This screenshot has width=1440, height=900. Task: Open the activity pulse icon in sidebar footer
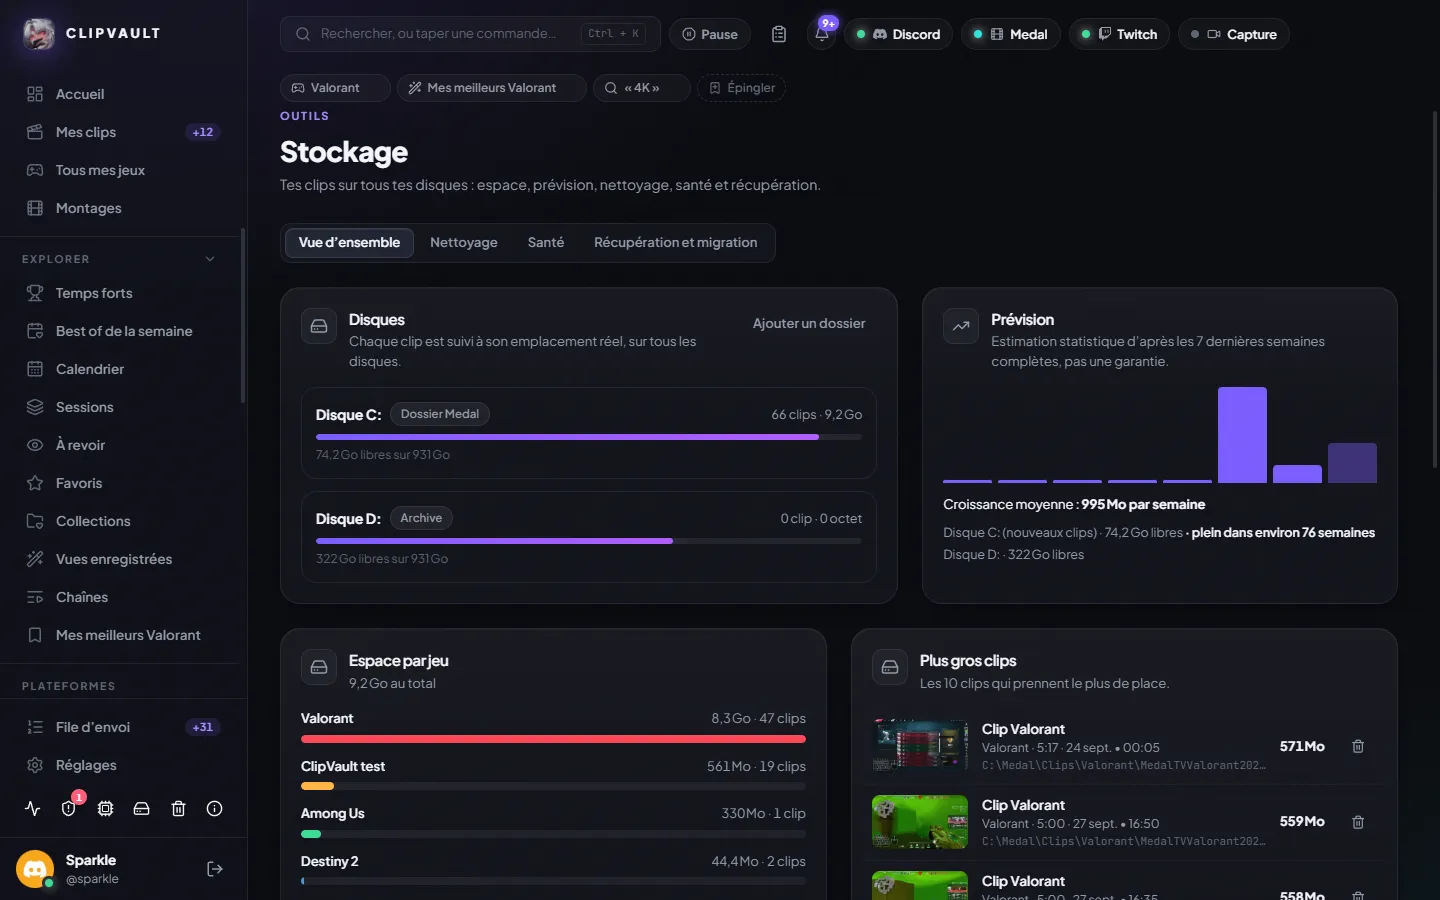[33, 809]
